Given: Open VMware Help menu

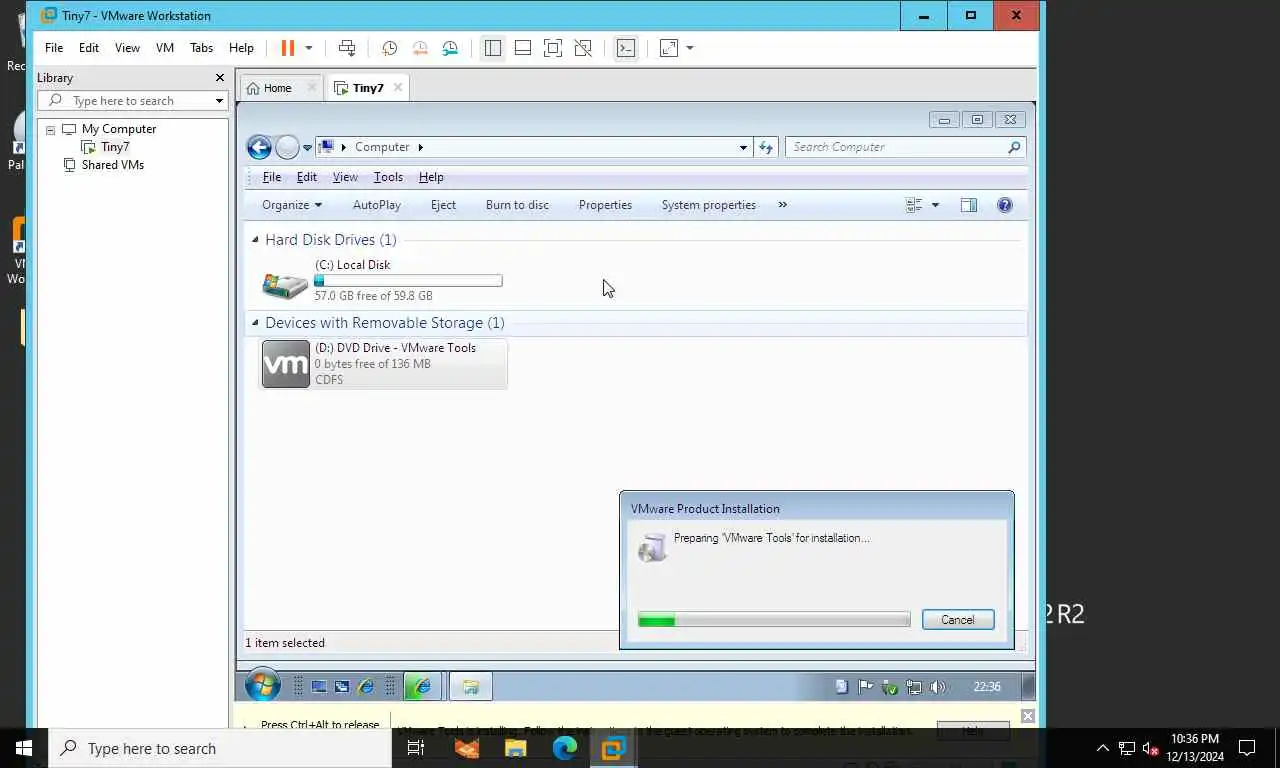Looking at the screenshot, I should point(241,48).
